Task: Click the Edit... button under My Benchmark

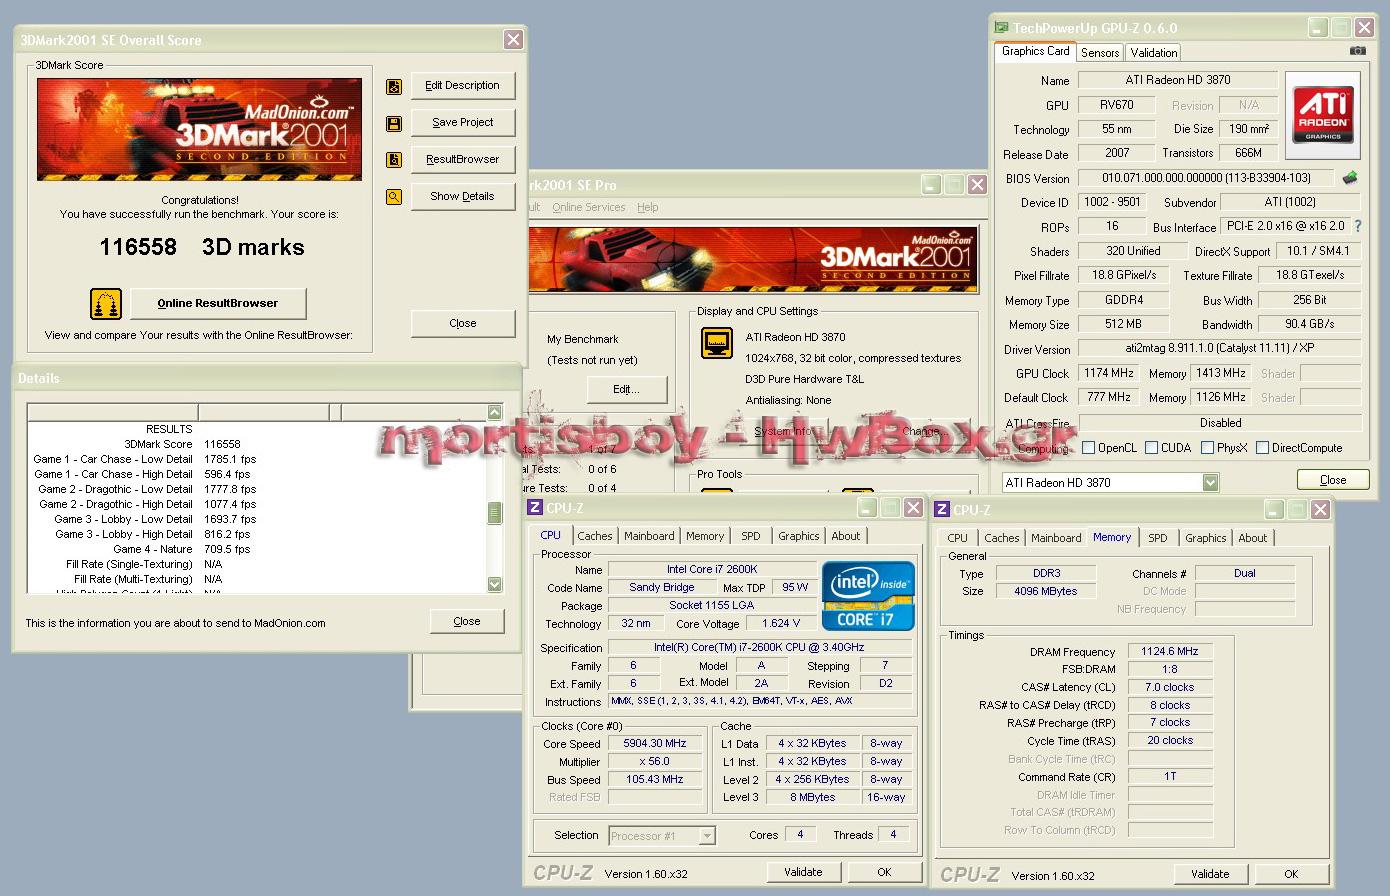Action: [626, 389]
